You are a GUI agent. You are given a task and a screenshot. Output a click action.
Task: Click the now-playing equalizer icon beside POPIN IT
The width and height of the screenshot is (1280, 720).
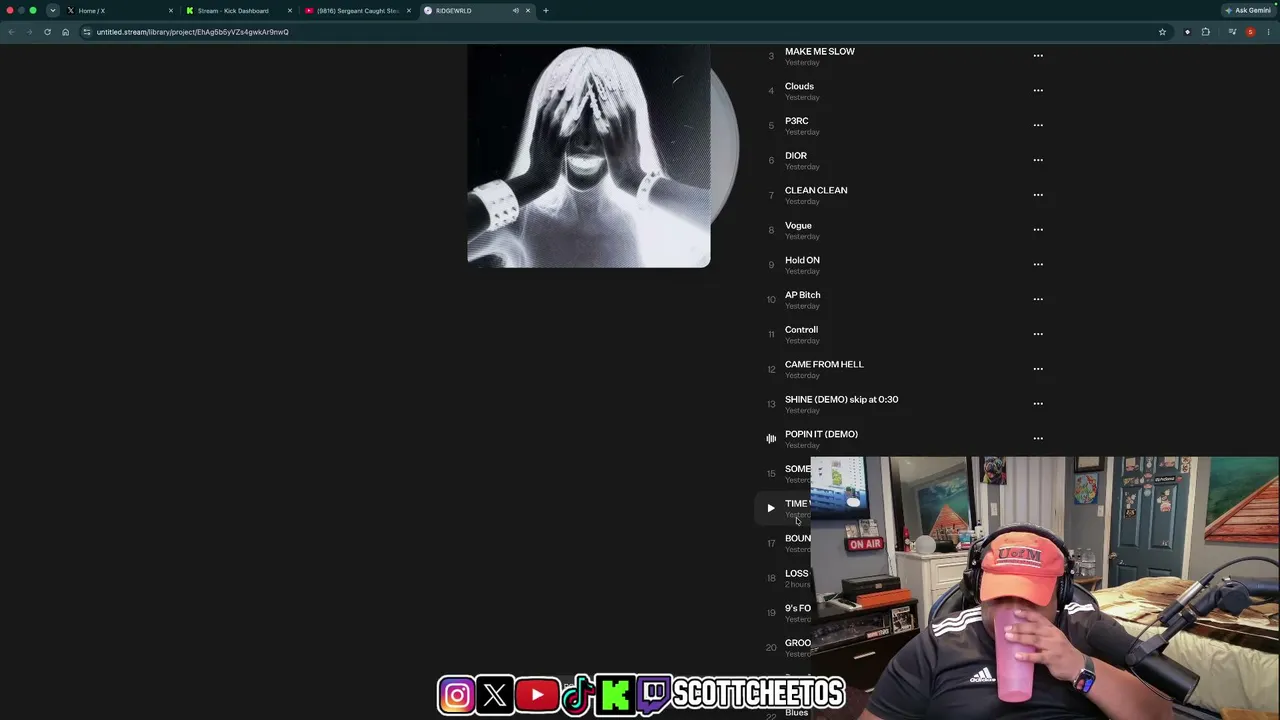[x=771, y=438]
